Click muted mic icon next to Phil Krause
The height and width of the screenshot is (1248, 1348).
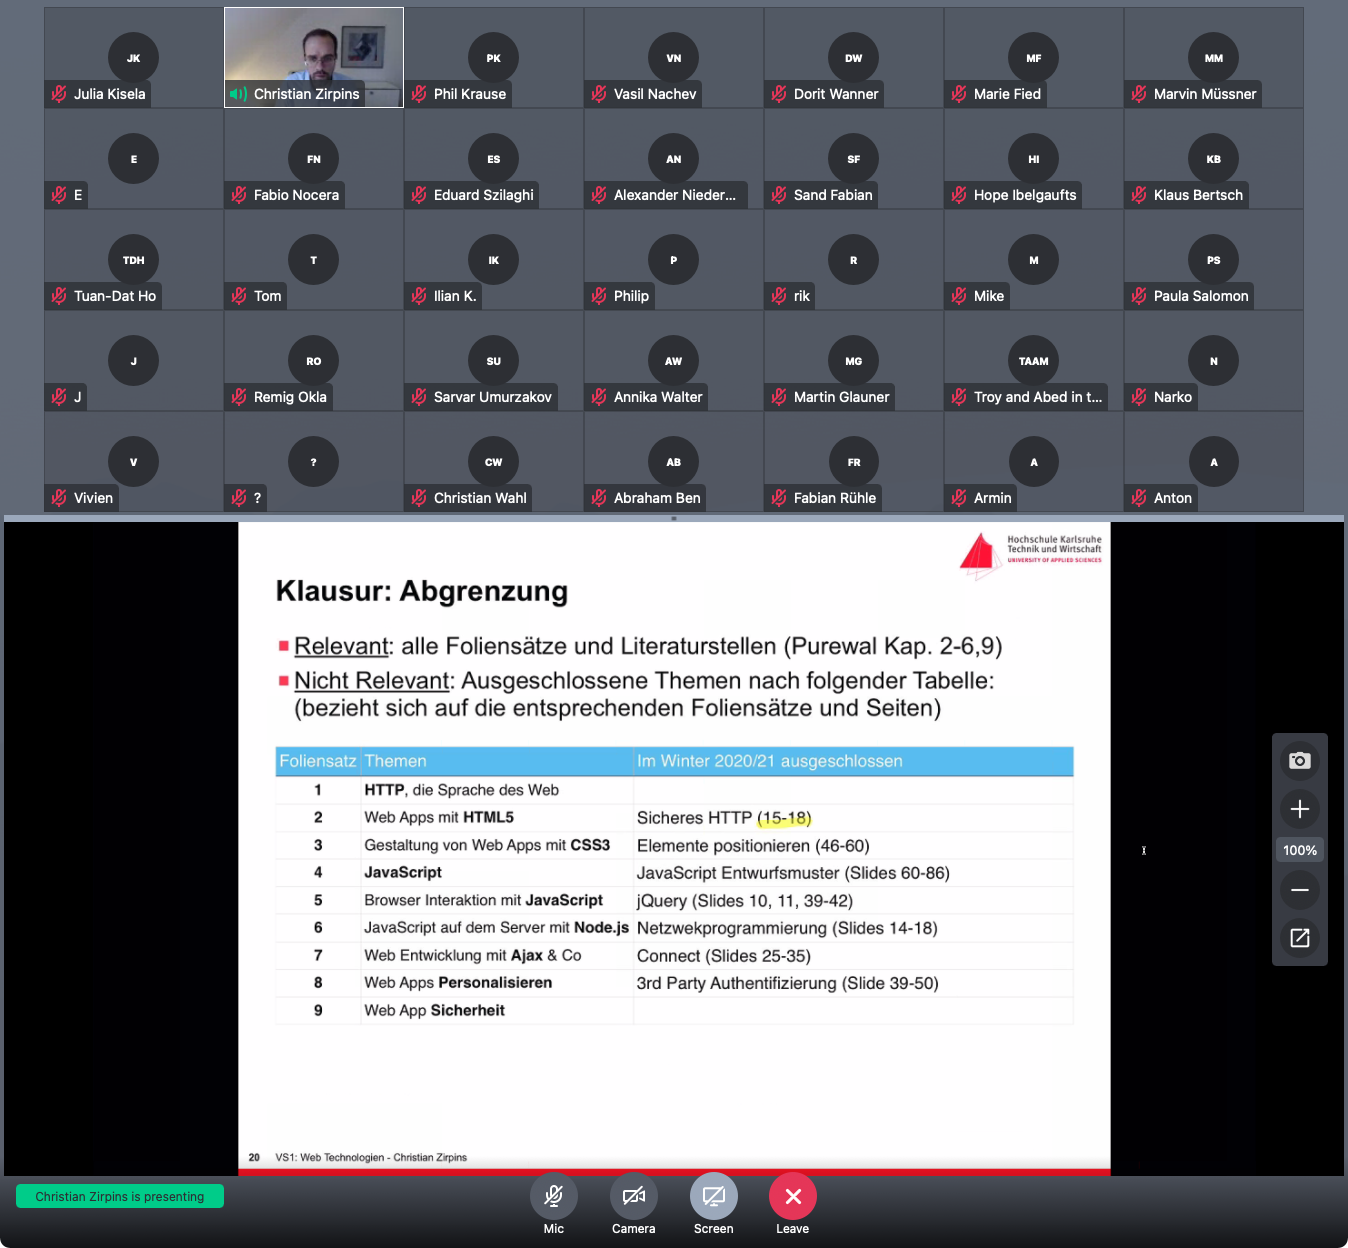(x=419, y=94)
